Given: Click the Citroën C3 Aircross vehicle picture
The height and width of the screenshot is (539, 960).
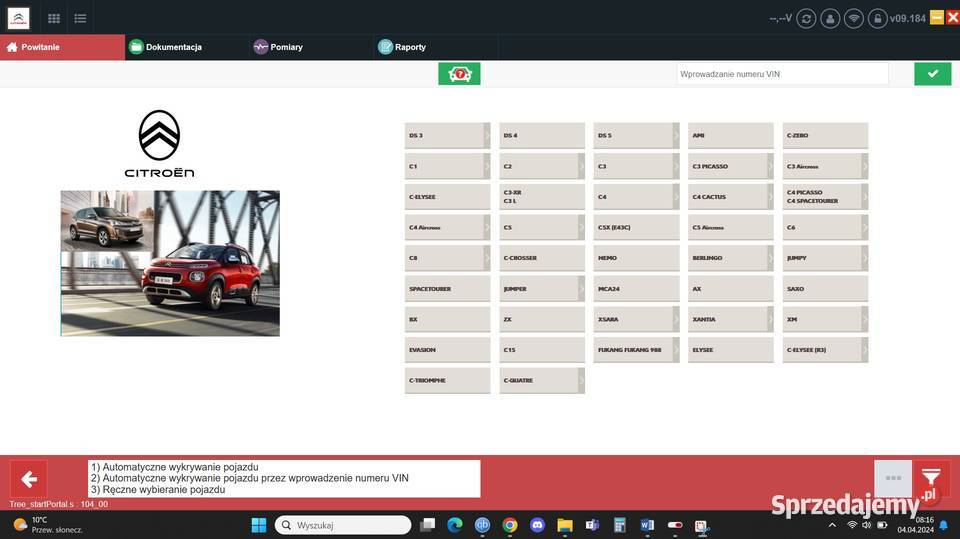Looking at the screenshot, I should pos(170,263).
